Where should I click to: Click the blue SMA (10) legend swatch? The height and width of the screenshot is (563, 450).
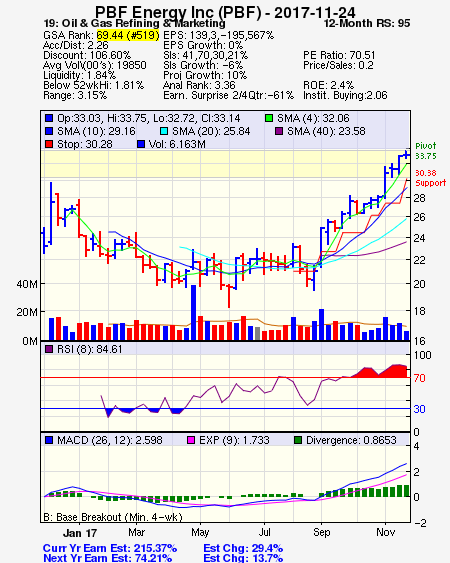pos(49,131)
